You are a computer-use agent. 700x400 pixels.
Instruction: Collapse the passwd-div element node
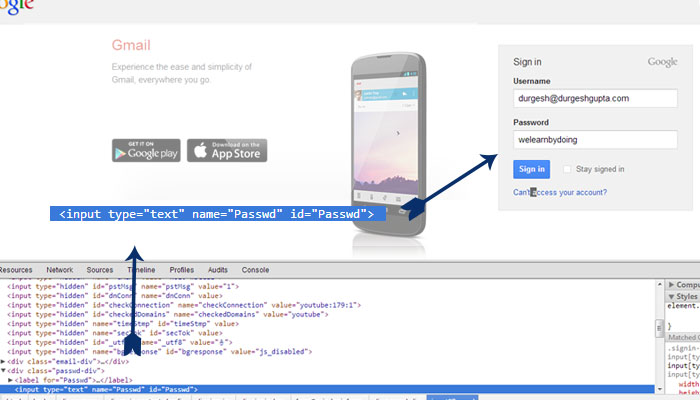4,371
